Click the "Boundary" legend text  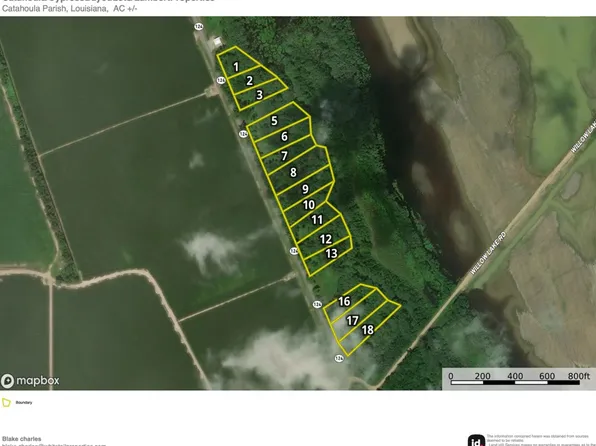24,402
